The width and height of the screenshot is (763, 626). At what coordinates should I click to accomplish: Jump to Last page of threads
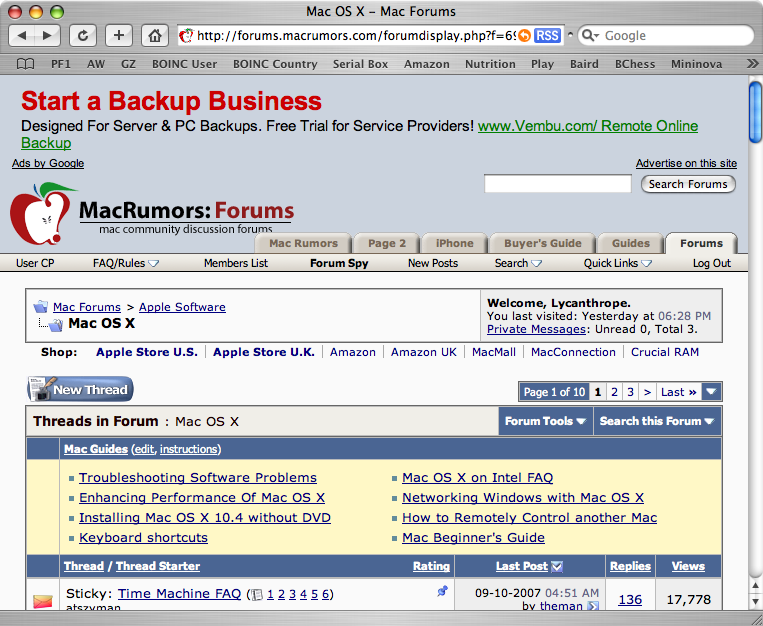click(x=678, y=392)
